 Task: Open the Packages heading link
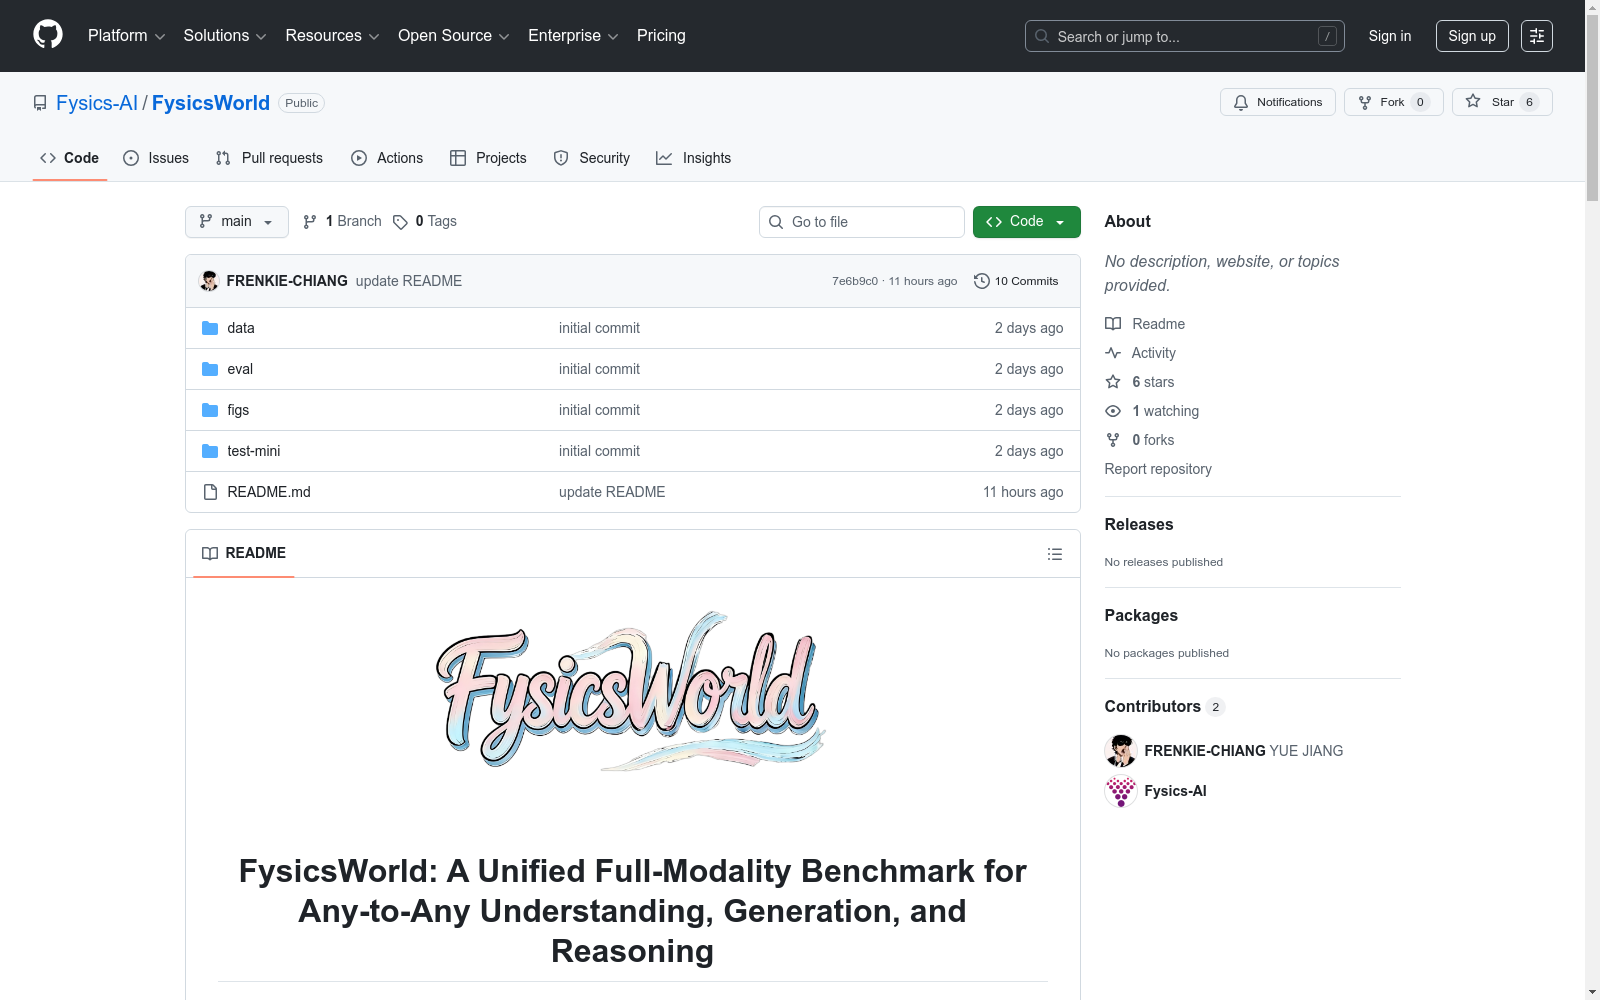[1141, 615]
